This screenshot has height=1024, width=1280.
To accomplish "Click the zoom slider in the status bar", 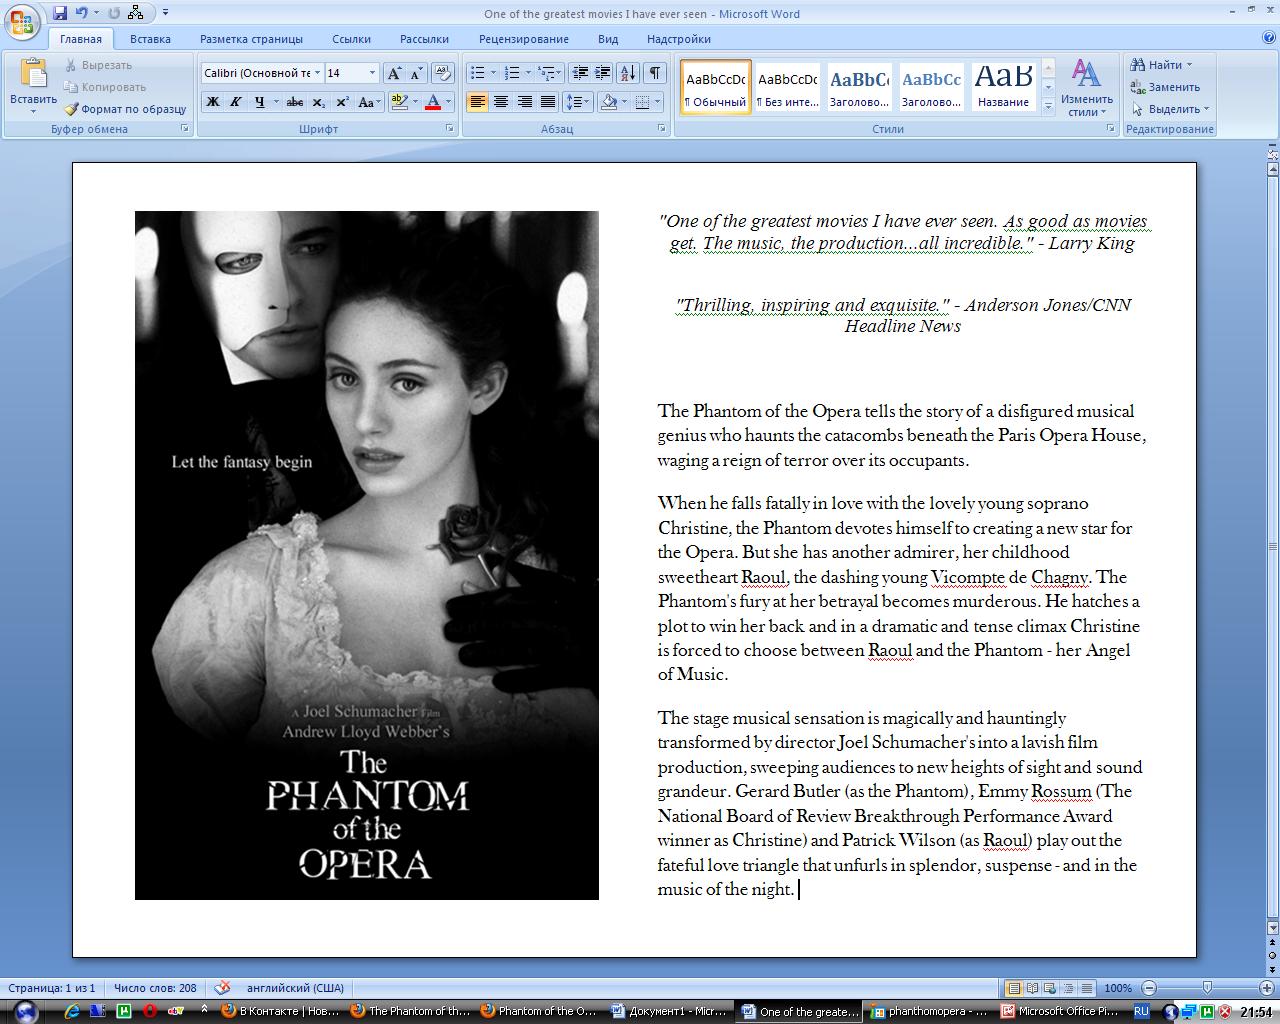I will pos(1207,988).
